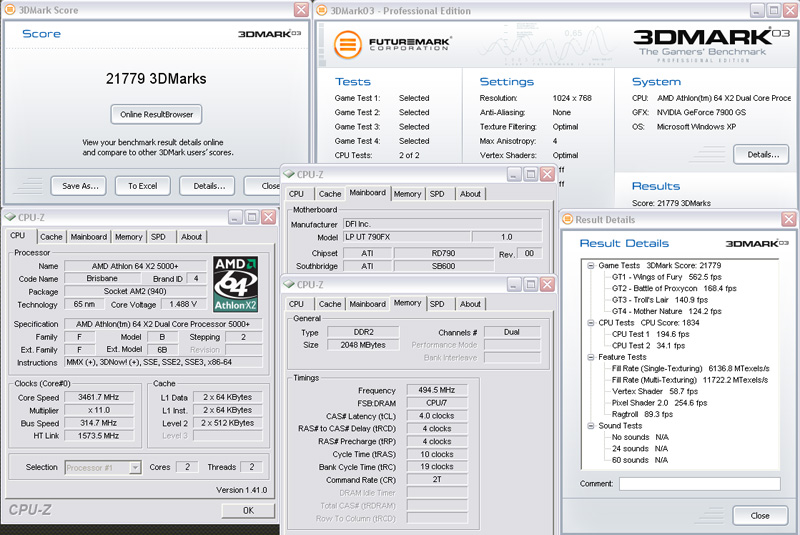Close the Mainboard CPU-Z window
Image resolution: width=800 pixels, height=535 pixels.
547,174
